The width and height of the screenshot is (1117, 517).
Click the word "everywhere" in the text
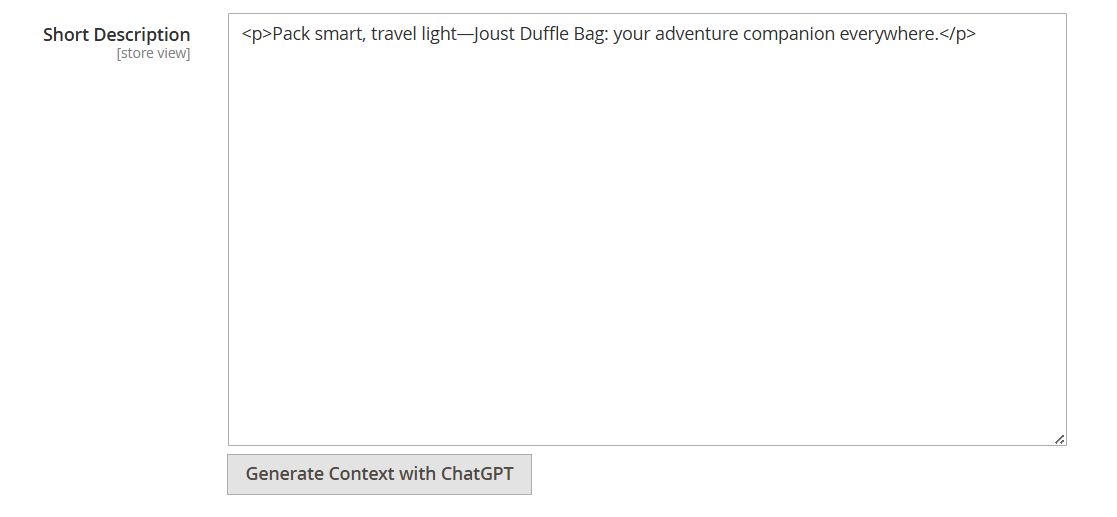coord(887,34)
